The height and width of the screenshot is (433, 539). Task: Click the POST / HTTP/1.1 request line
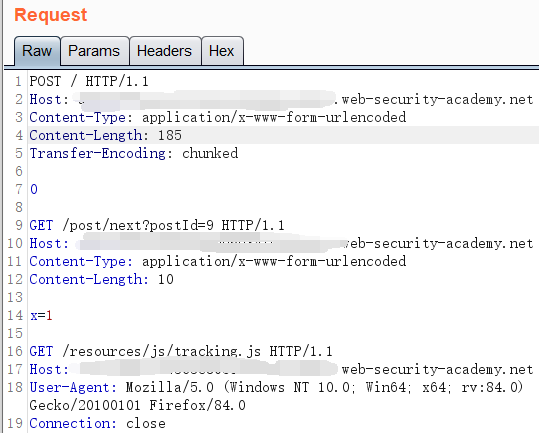89,81
